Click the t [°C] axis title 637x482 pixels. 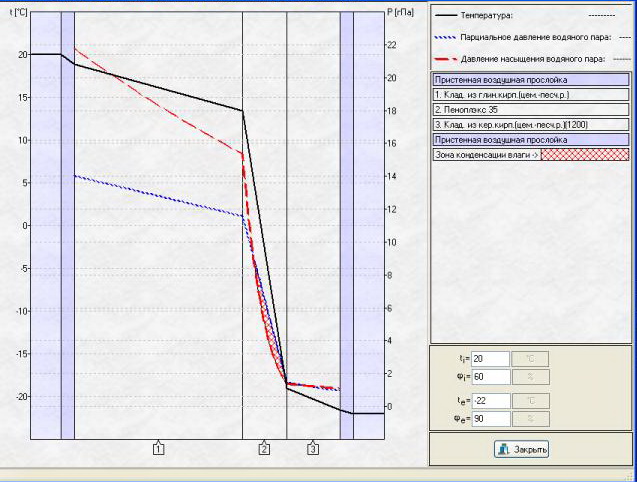point(18,12)
